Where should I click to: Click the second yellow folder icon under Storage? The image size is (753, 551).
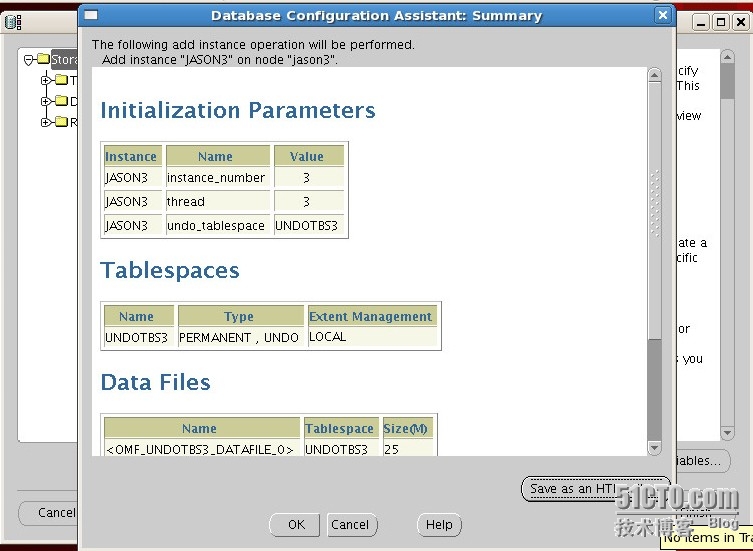[x=61, y=100]
